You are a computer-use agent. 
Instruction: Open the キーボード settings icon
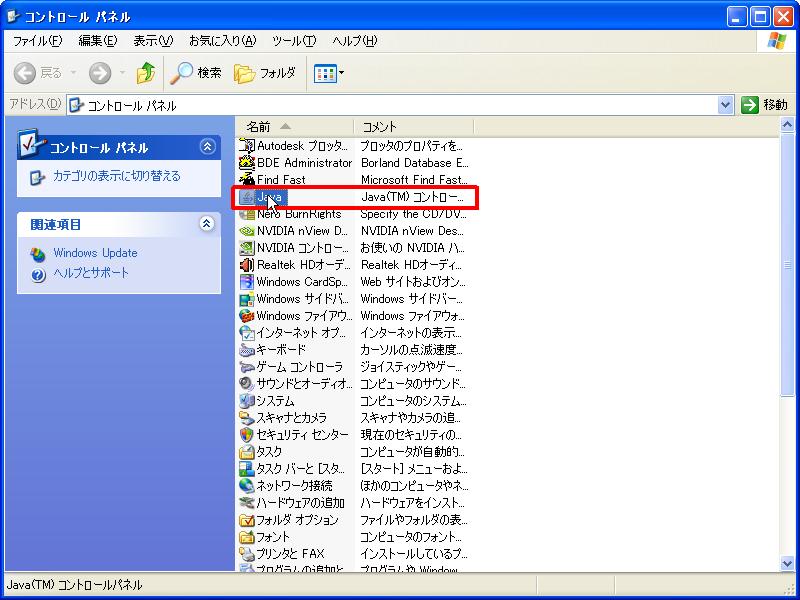[281, 350]
